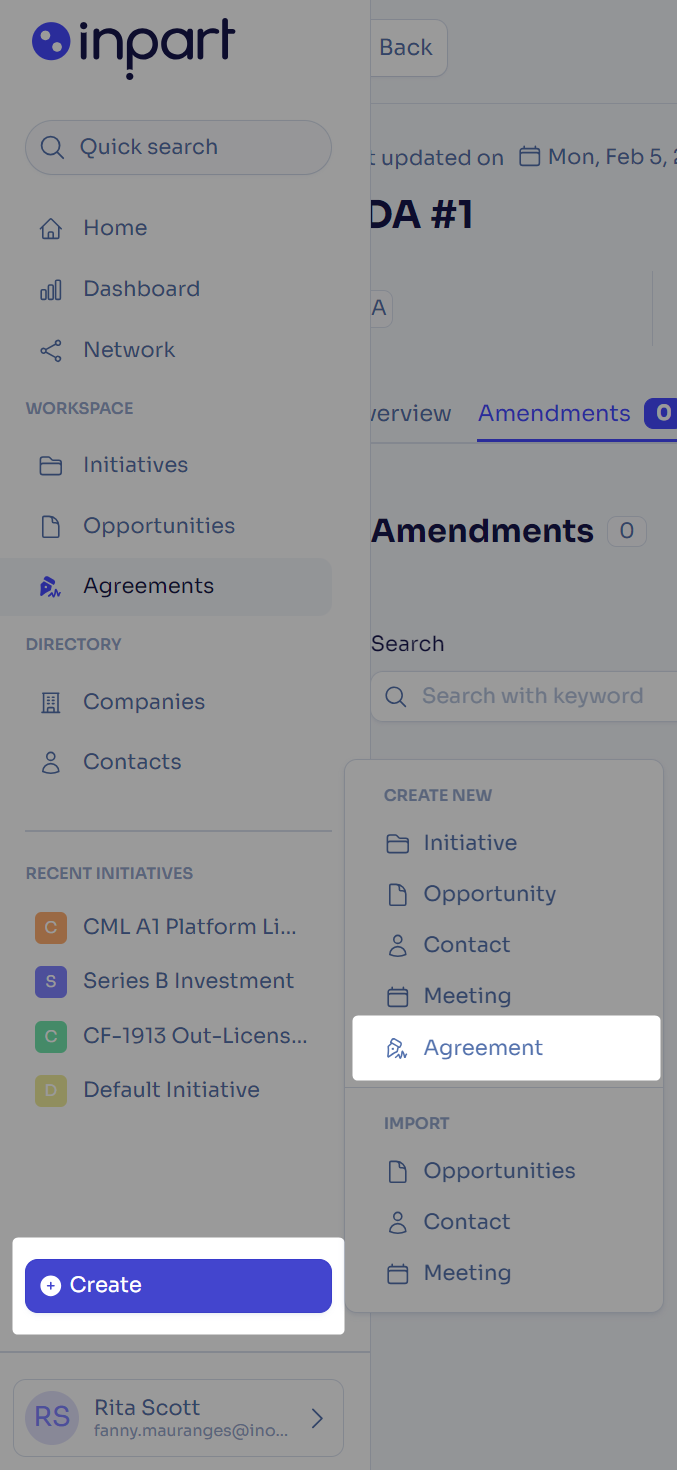Click the Companies building icon
Image resolution: width=677 pixels, height=1470 pixels.
(50, 703)
